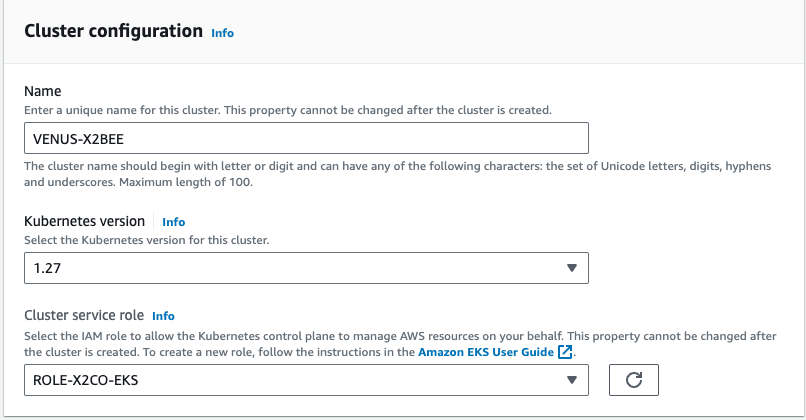Image resolution: width=806 pixels, height=420 pixels.
Task: Open Info beside Cluster configuration heading
Action: [222, 33]
